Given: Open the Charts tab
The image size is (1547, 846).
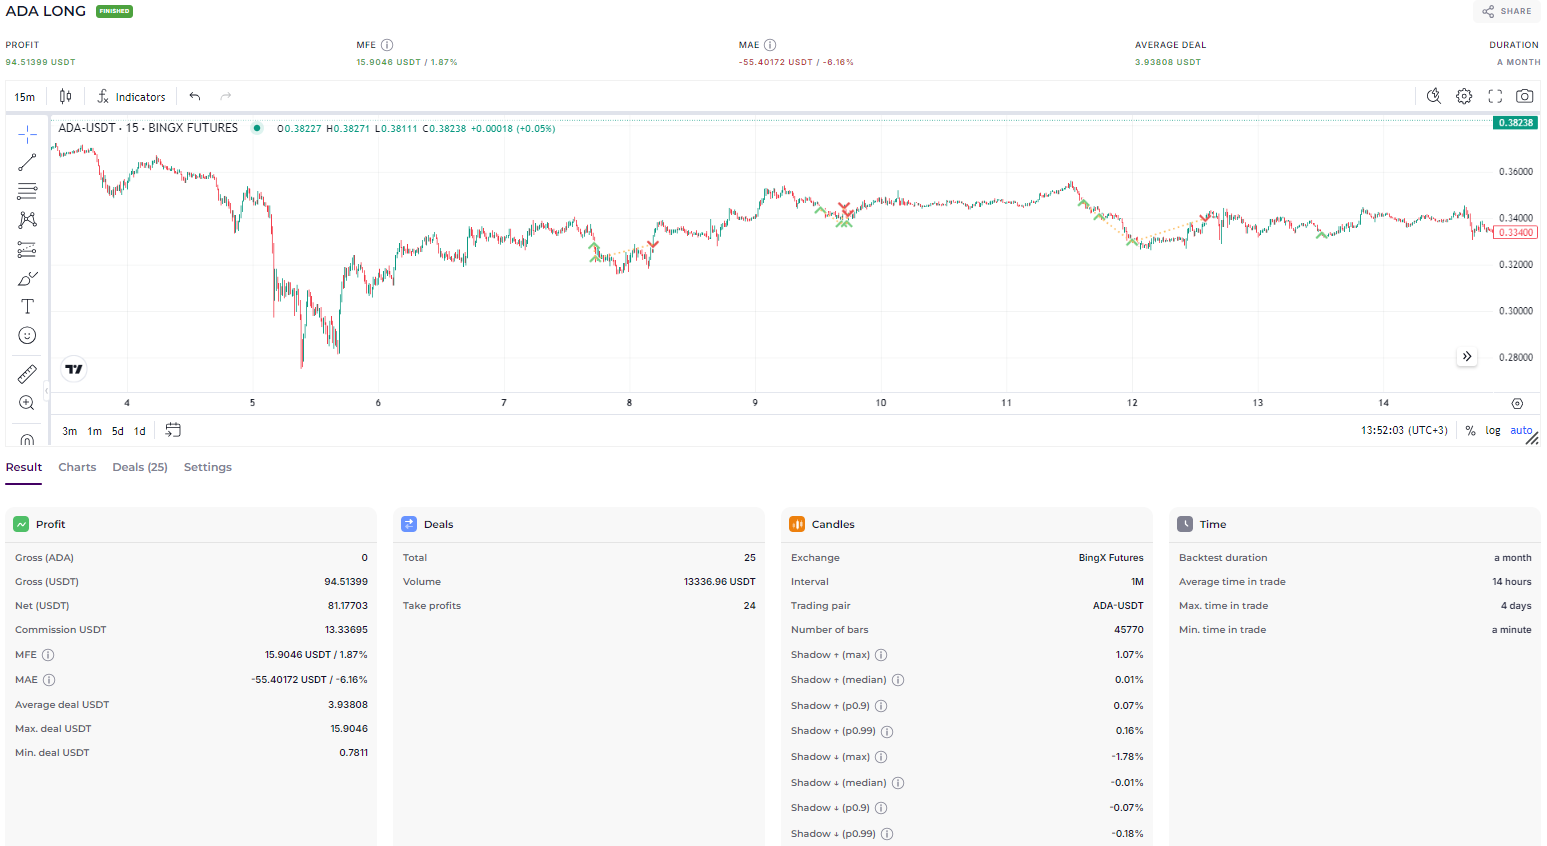Looking at the screenshot, I should (77, 467).
